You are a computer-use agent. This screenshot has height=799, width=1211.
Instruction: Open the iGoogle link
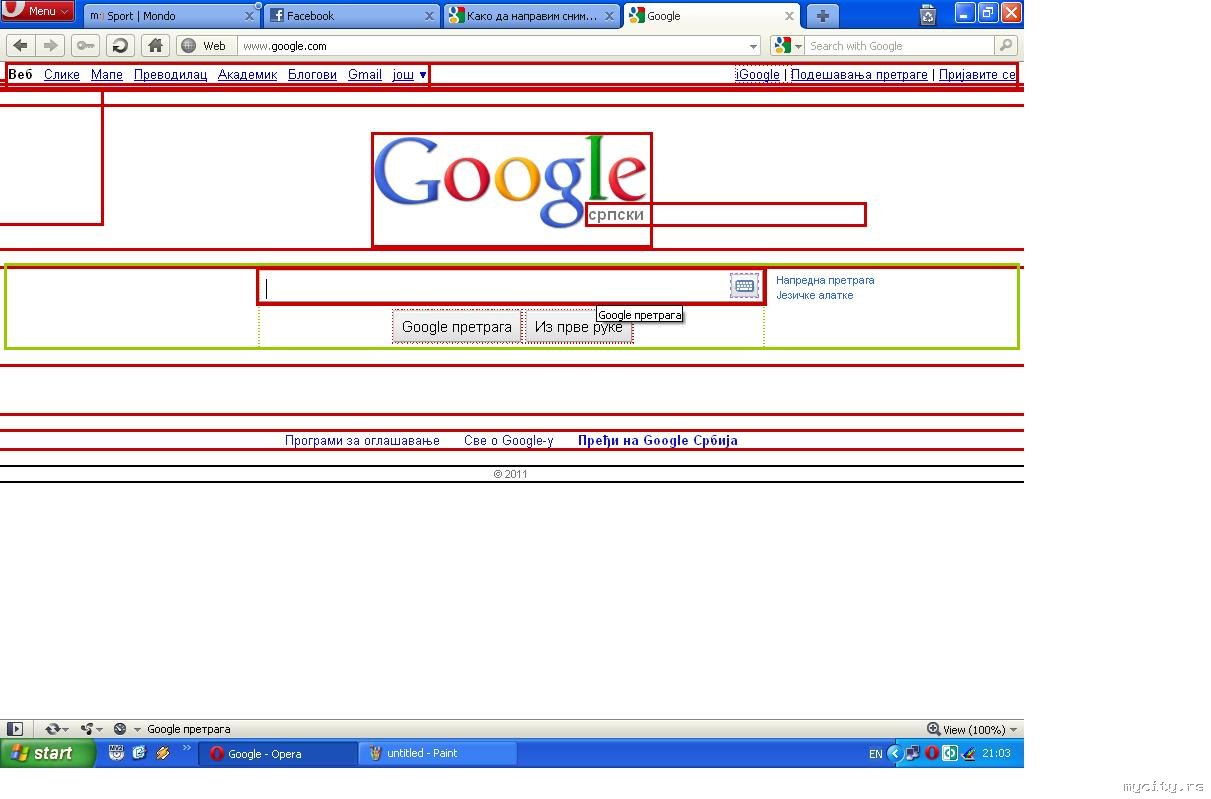pyautogui.click(x=758, y=75)
